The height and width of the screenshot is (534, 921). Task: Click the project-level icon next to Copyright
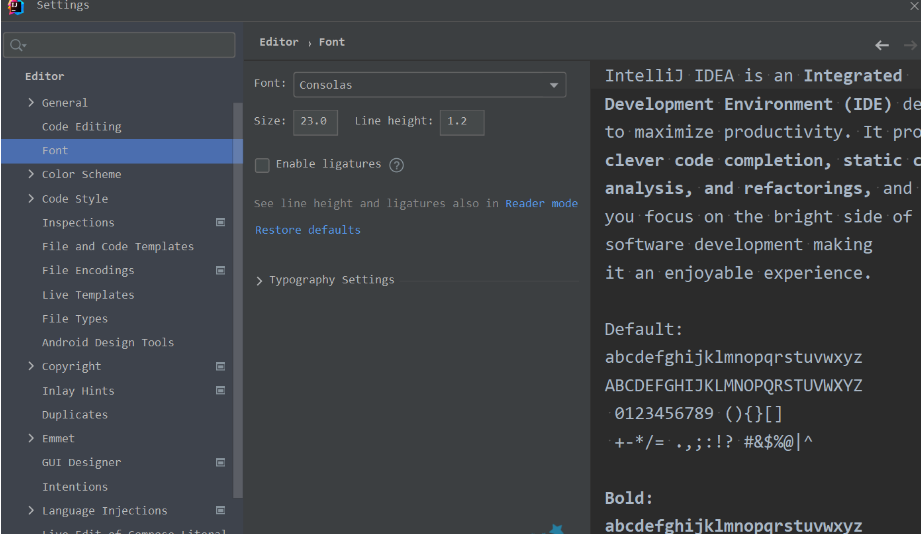point(220,366)
